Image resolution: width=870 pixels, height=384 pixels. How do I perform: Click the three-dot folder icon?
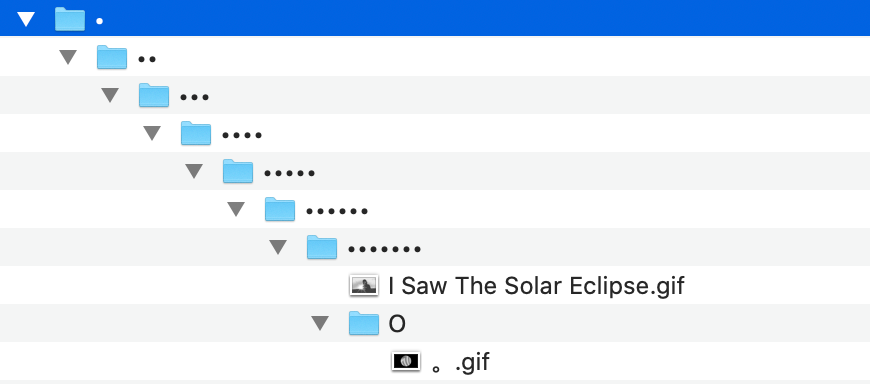pos(154,95)
